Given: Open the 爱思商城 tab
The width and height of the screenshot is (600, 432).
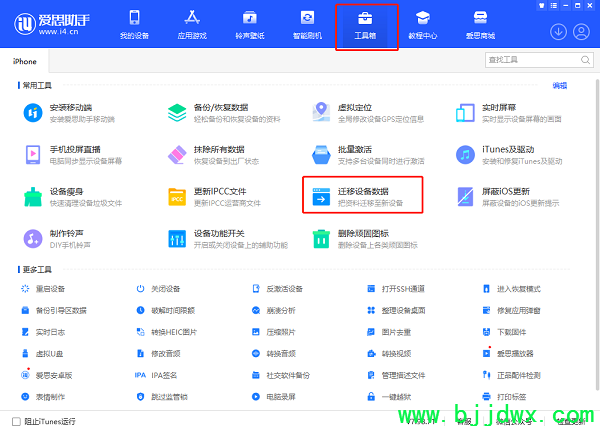Looking at the screenshot, I should 480,25.
